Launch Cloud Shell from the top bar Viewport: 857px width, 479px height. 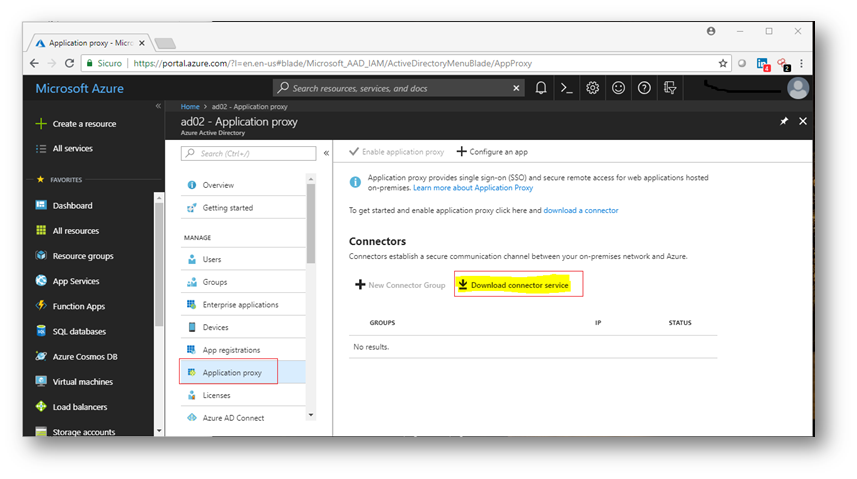coord(567,88)
